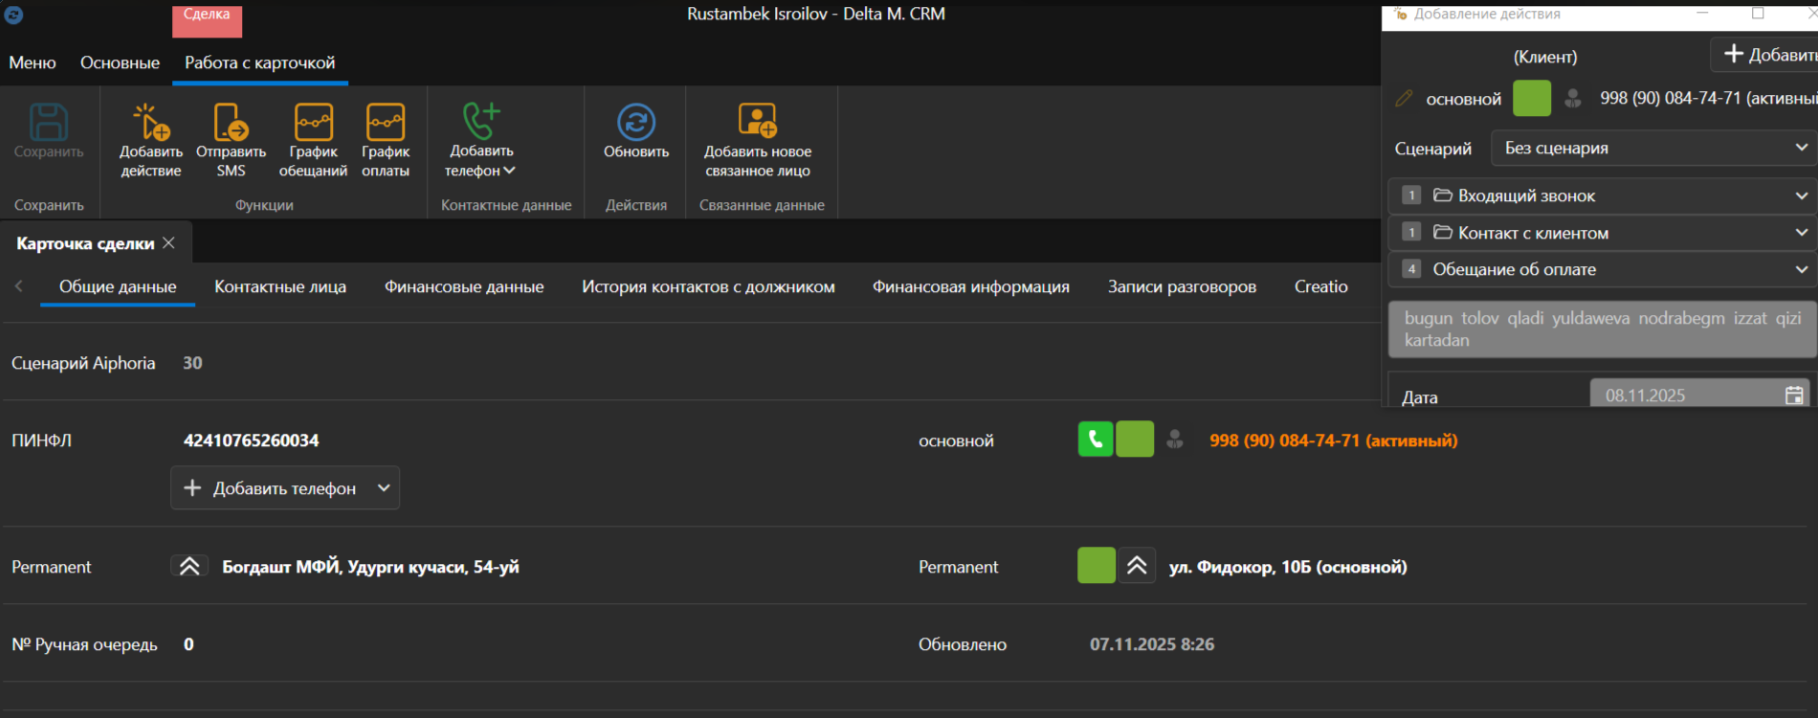Click the green swatch beside ул. Фидокор
This screenshot has width=1818, height=718.
coord(1096,566)
